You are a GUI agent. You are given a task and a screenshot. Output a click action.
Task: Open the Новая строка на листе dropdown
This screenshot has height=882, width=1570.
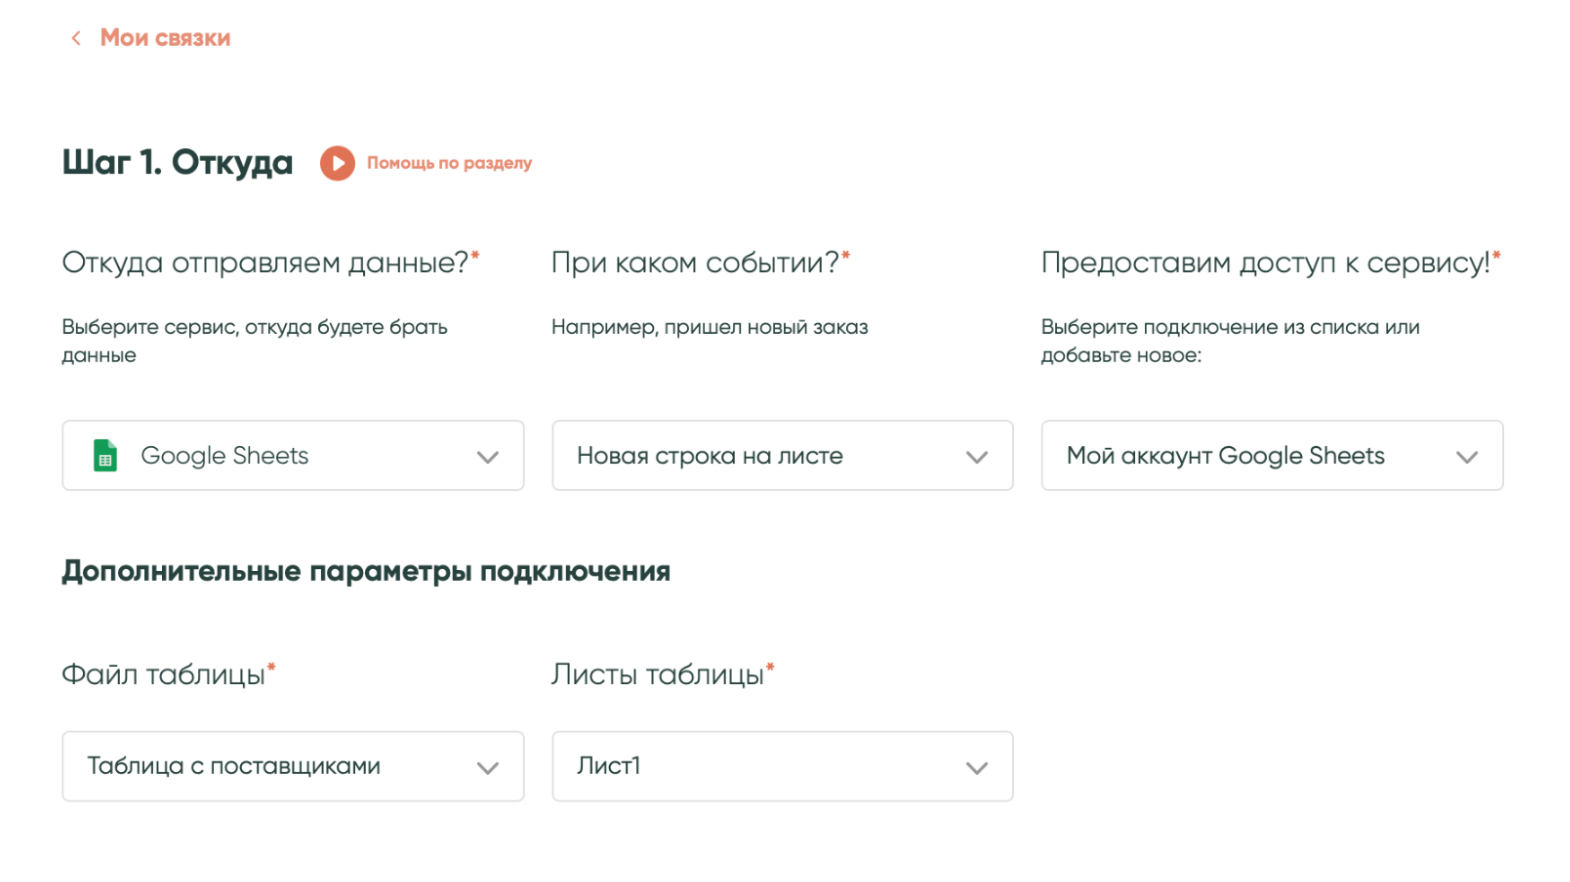coord(760,456)
